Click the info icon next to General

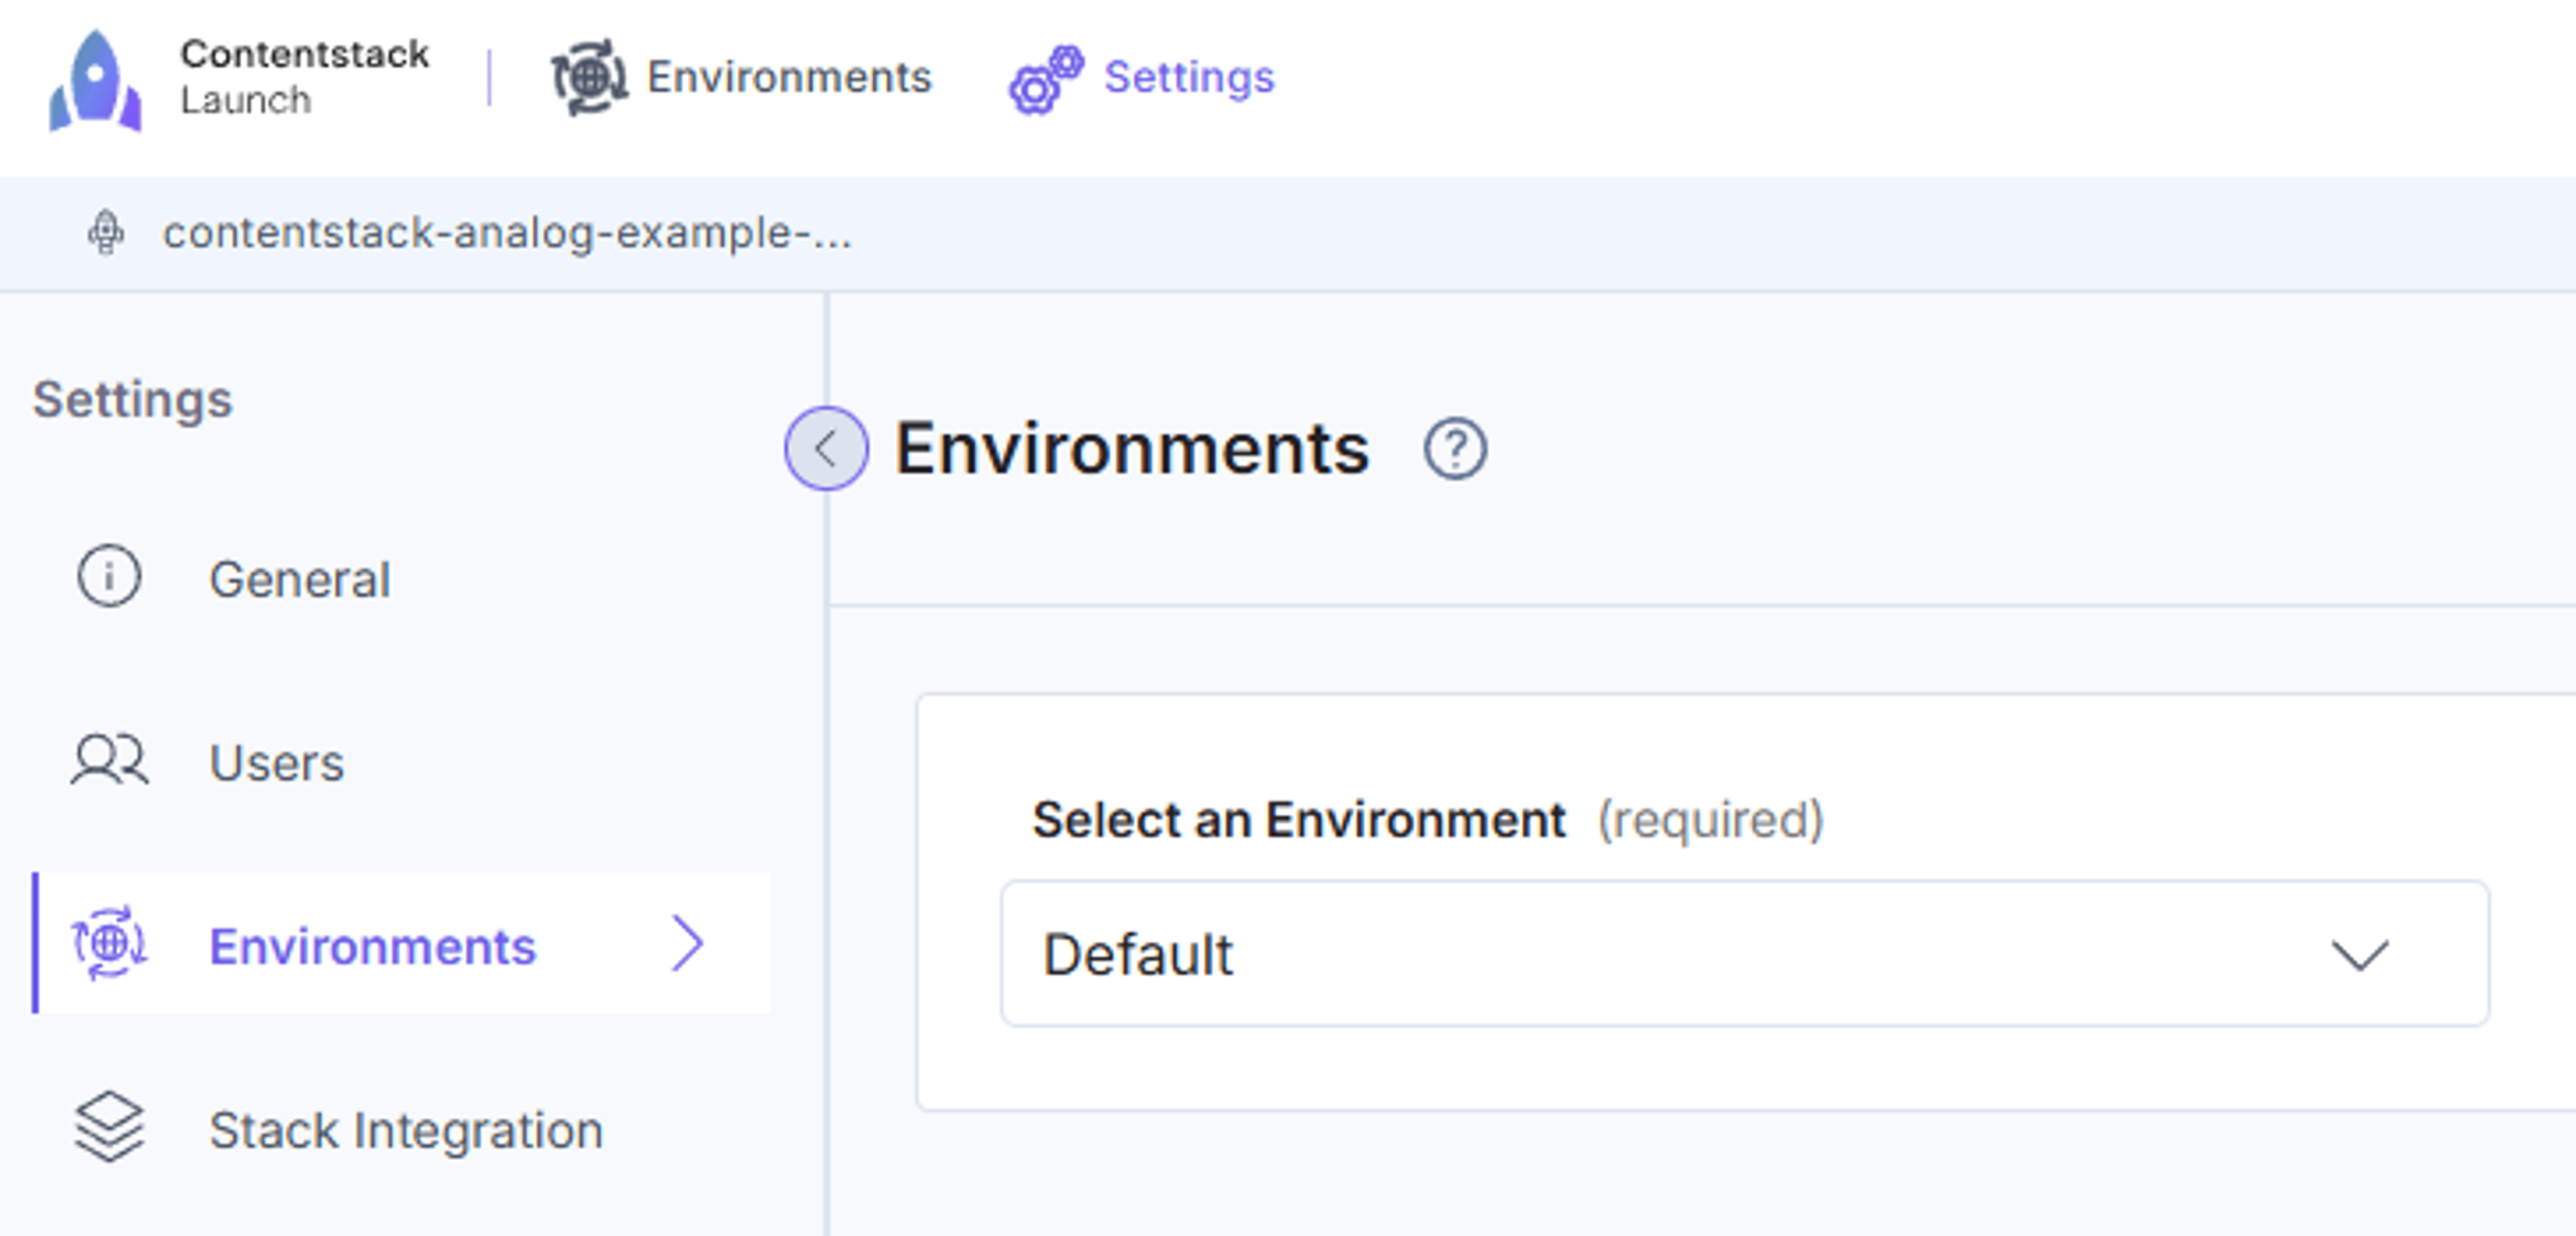coord(109,576)
